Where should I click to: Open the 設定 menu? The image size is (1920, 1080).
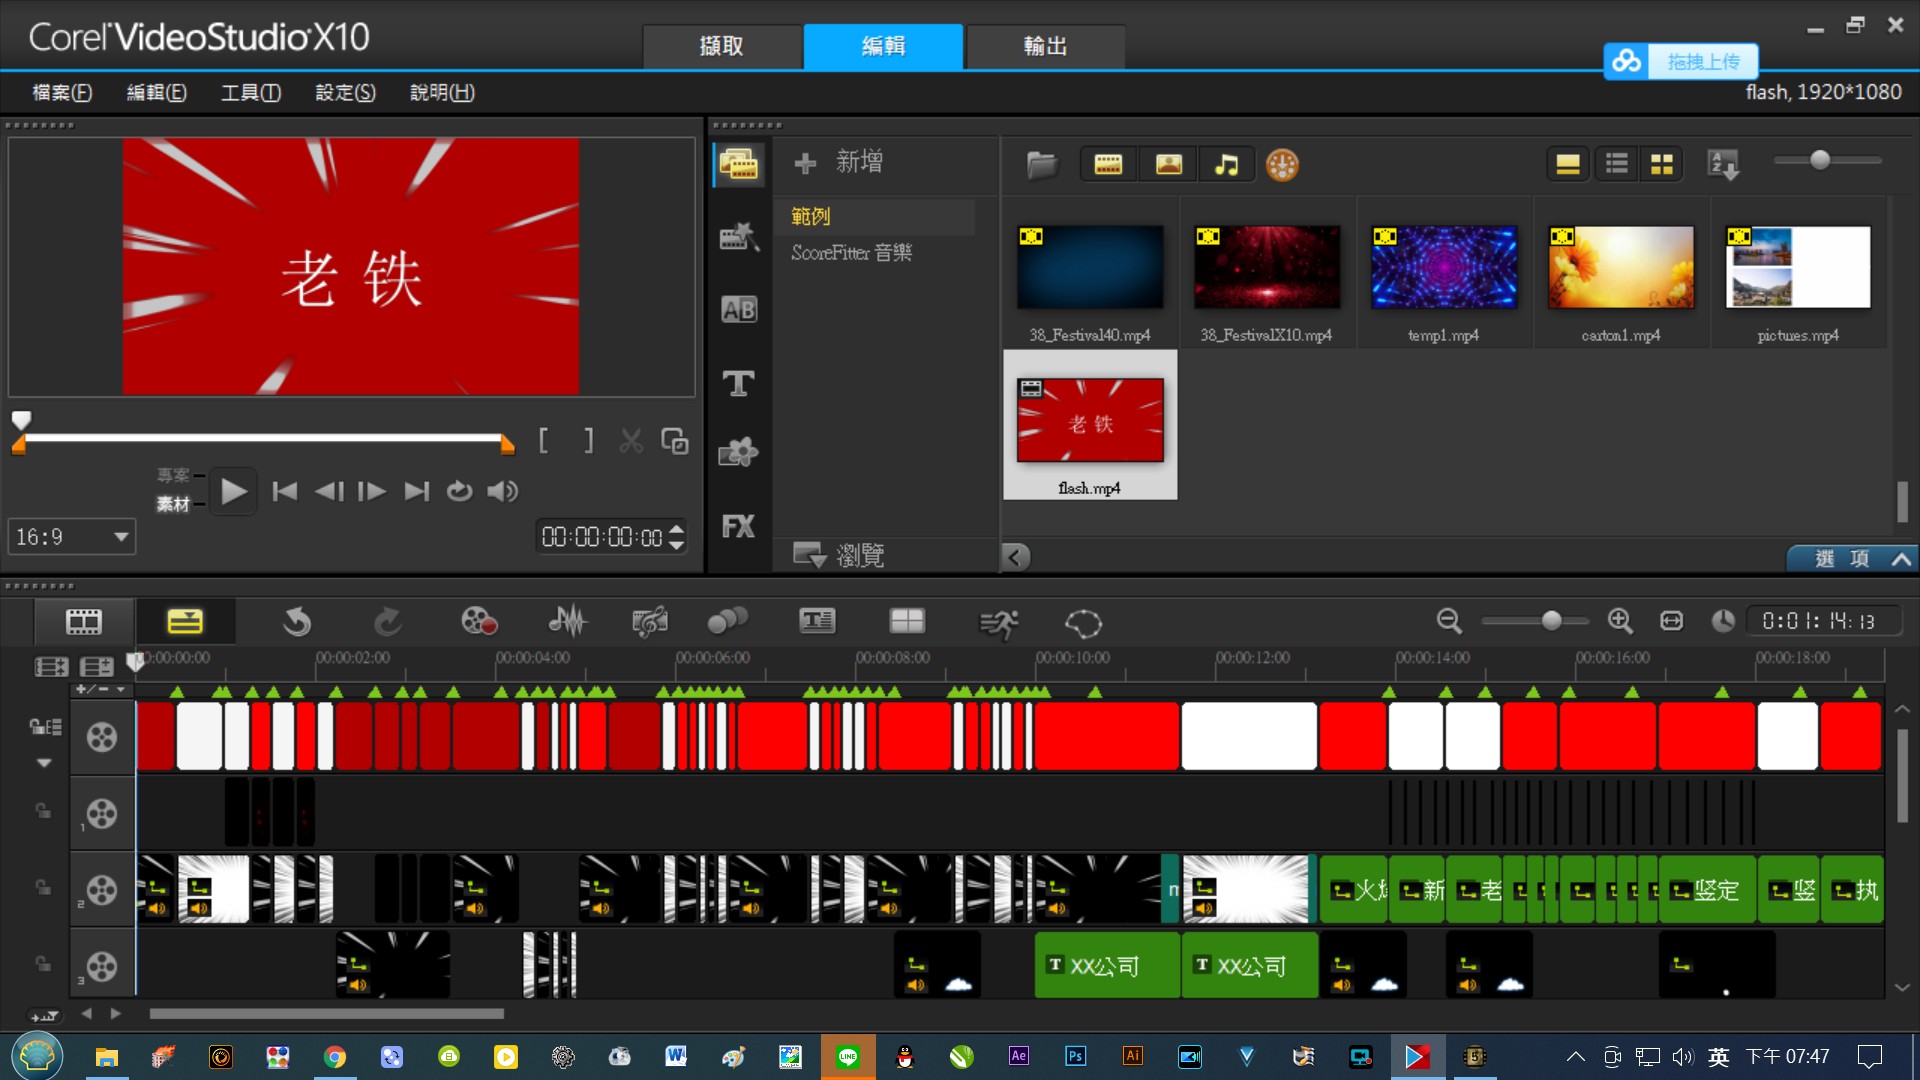[x=345, y=93]
